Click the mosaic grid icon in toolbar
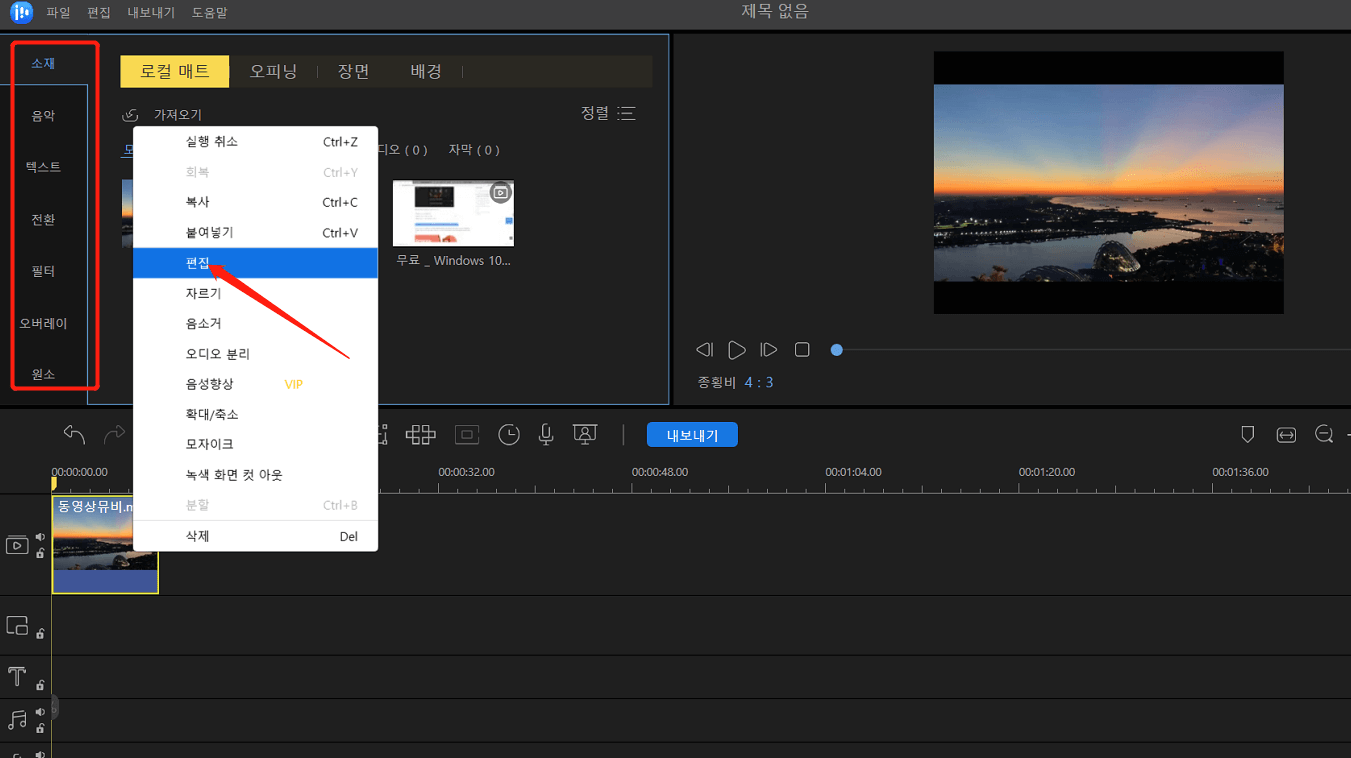1351x758 pixels. click(x=421, y=434)
